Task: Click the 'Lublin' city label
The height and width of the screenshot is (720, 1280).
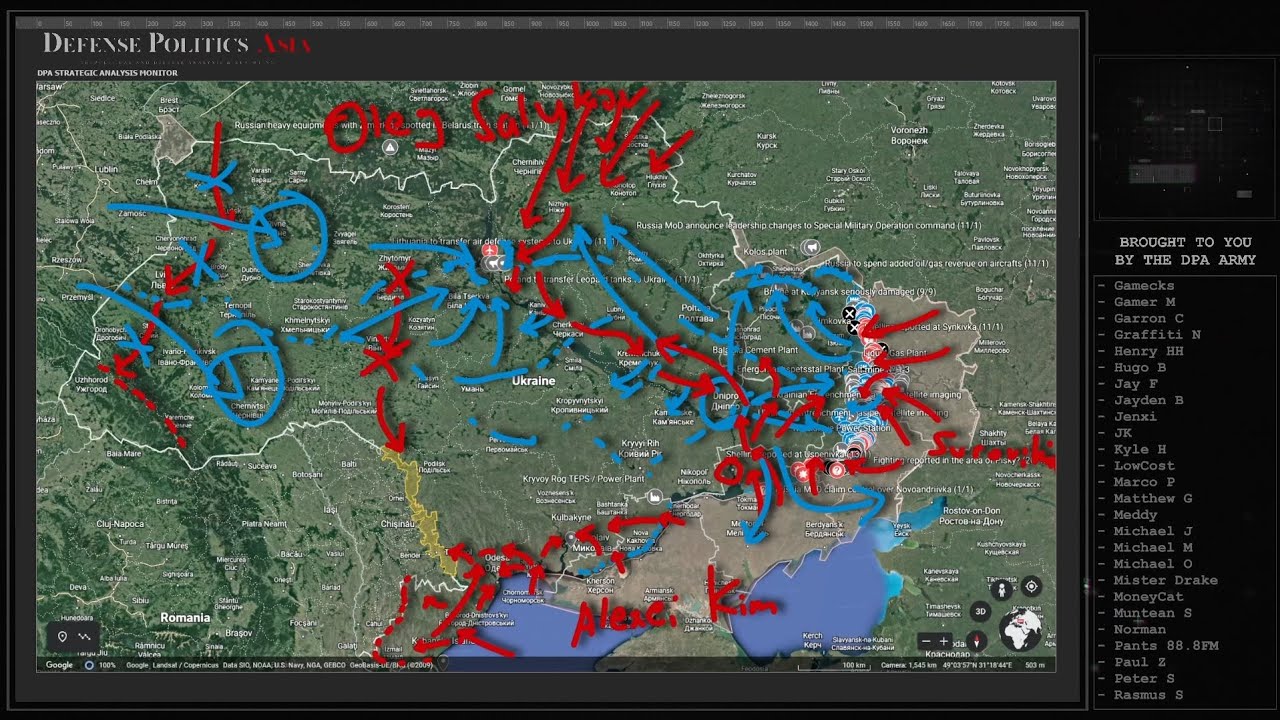Action: coord(104,170)
